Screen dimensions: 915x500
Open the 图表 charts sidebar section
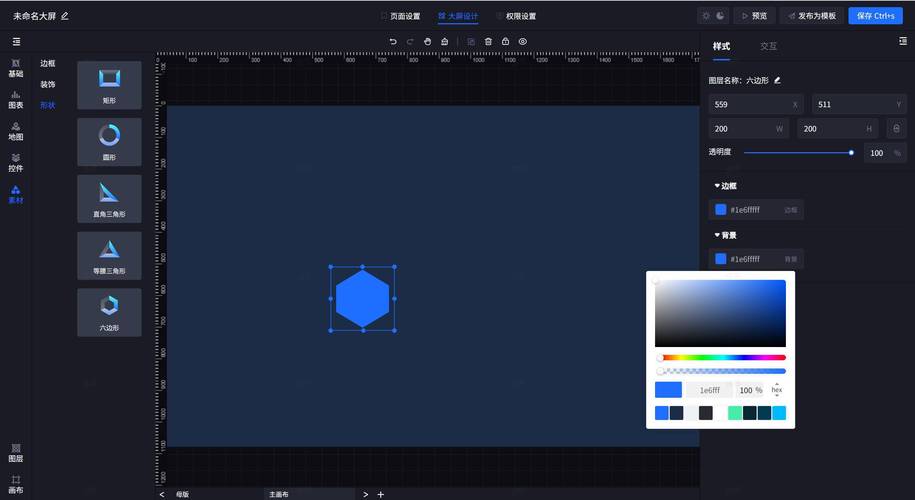(x=16, y=98)
